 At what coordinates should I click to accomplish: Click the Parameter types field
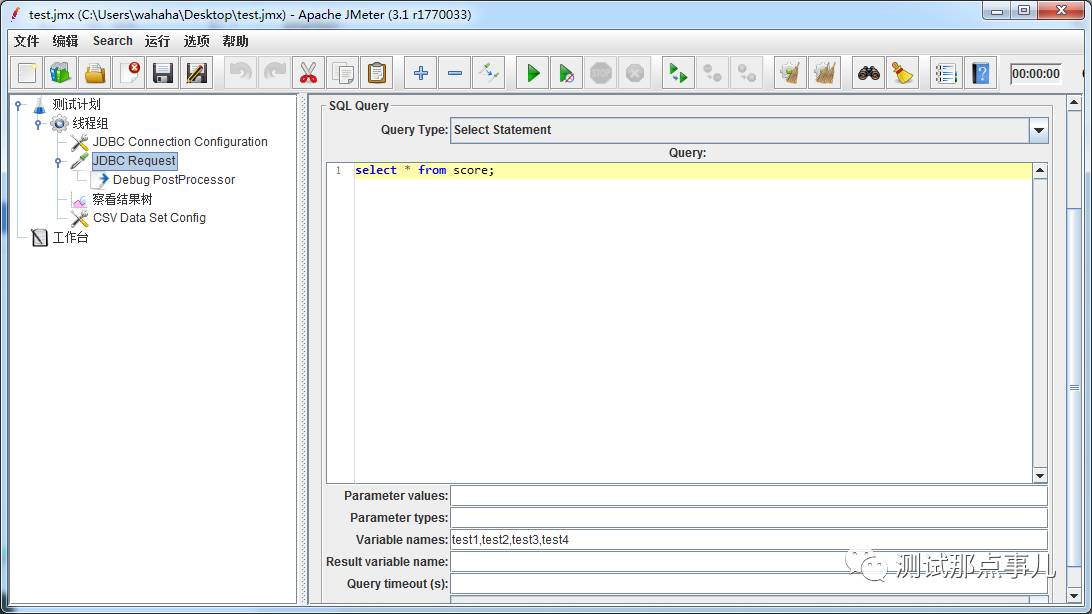749,518
